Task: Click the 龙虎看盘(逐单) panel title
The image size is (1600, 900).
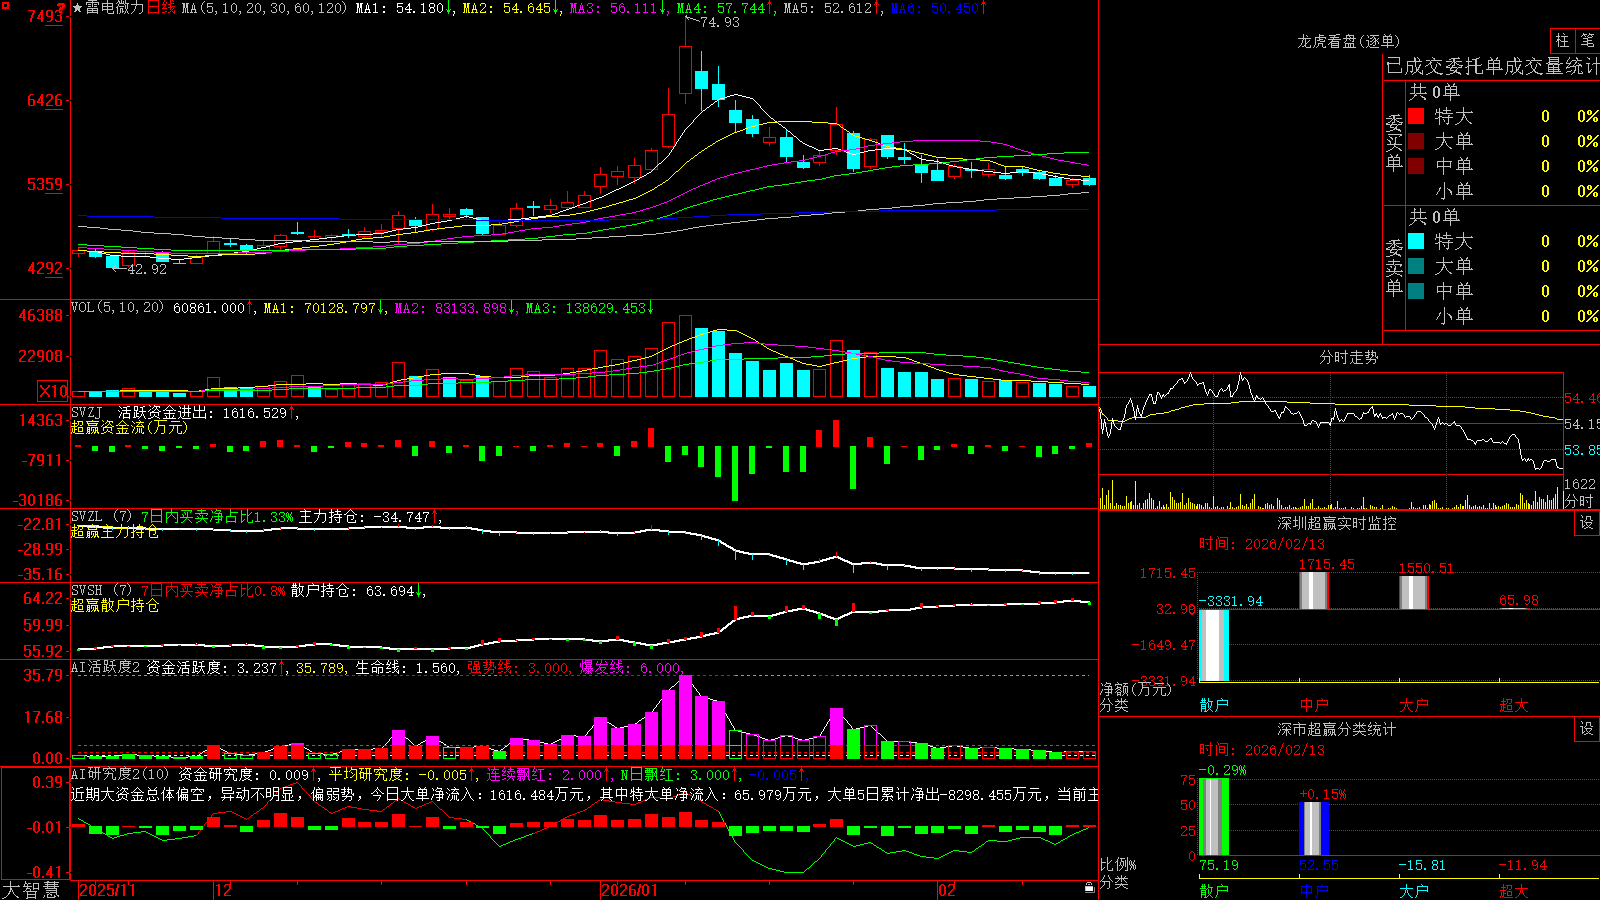Action: click(1348, 41)
